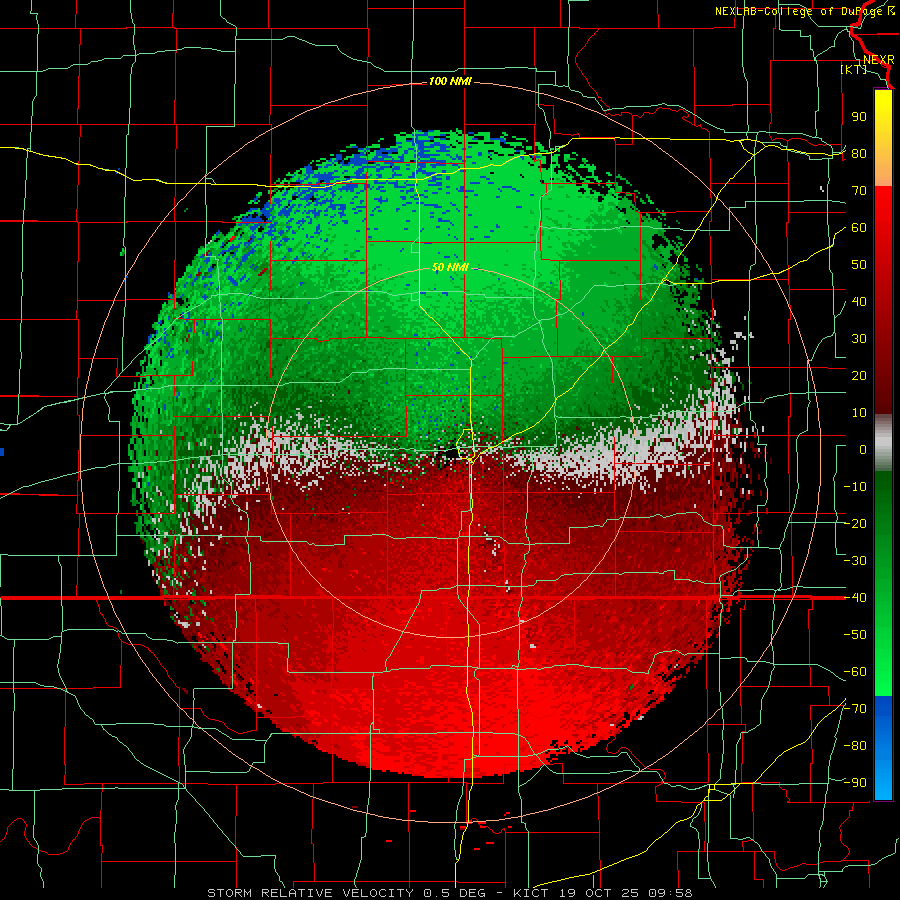Image resolution: width=900 pixels, height=900 pixels.
Task: Click the 30 value on velocity scale
Action: [x=859, y=339]
